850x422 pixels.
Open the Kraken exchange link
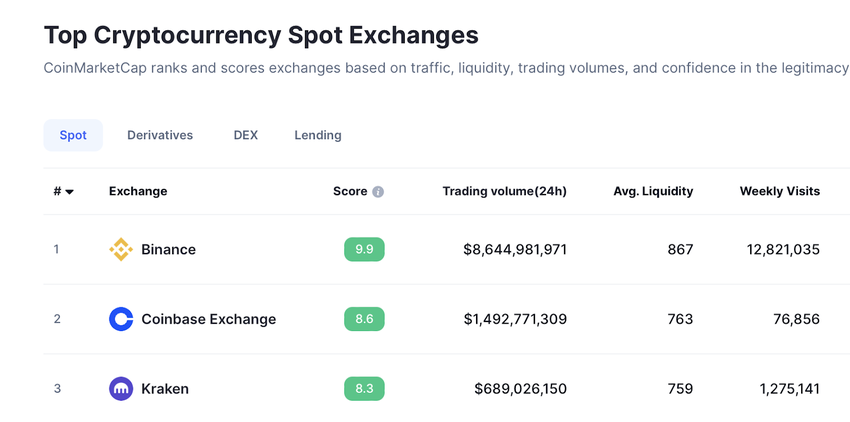[165, 389]
